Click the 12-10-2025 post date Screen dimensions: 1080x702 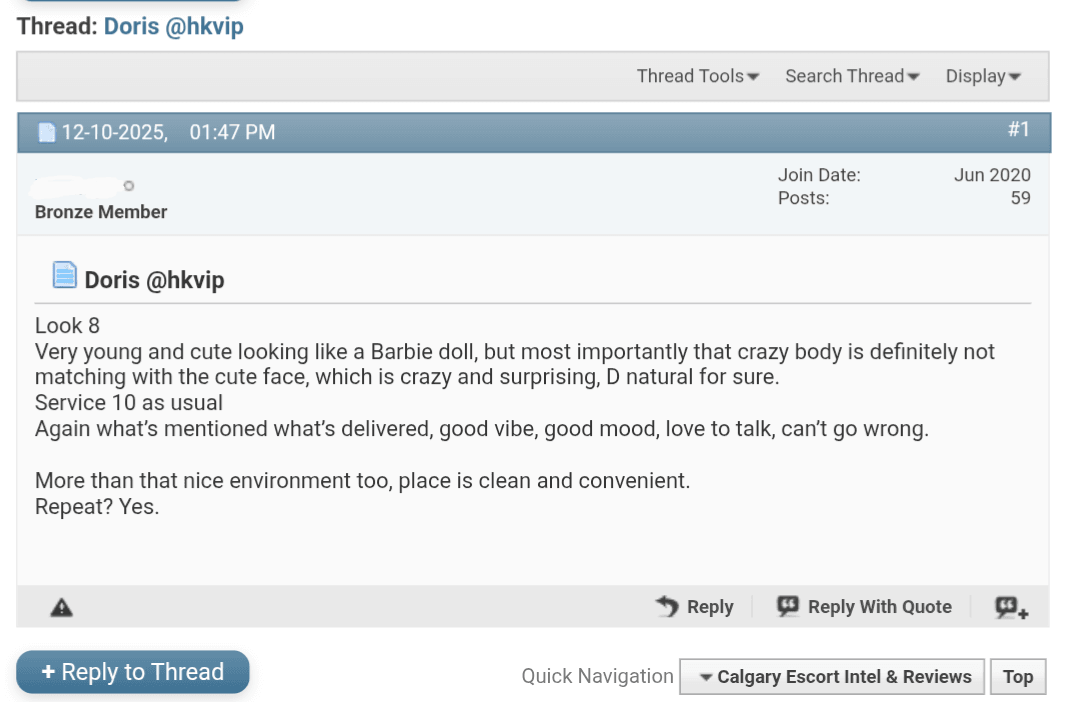coord(114,132)
